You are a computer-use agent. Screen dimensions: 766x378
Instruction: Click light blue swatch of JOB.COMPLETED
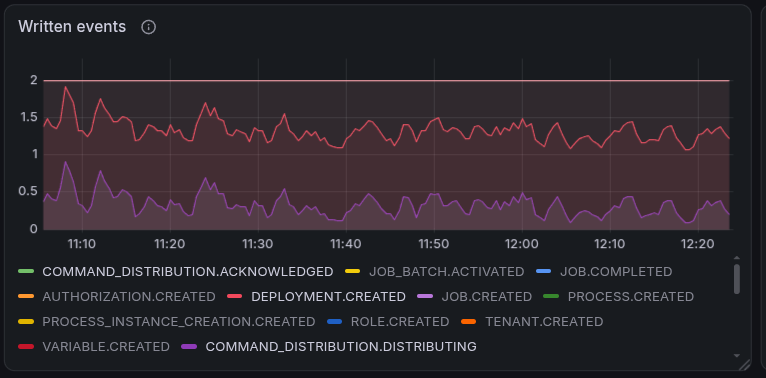(543, 271)
